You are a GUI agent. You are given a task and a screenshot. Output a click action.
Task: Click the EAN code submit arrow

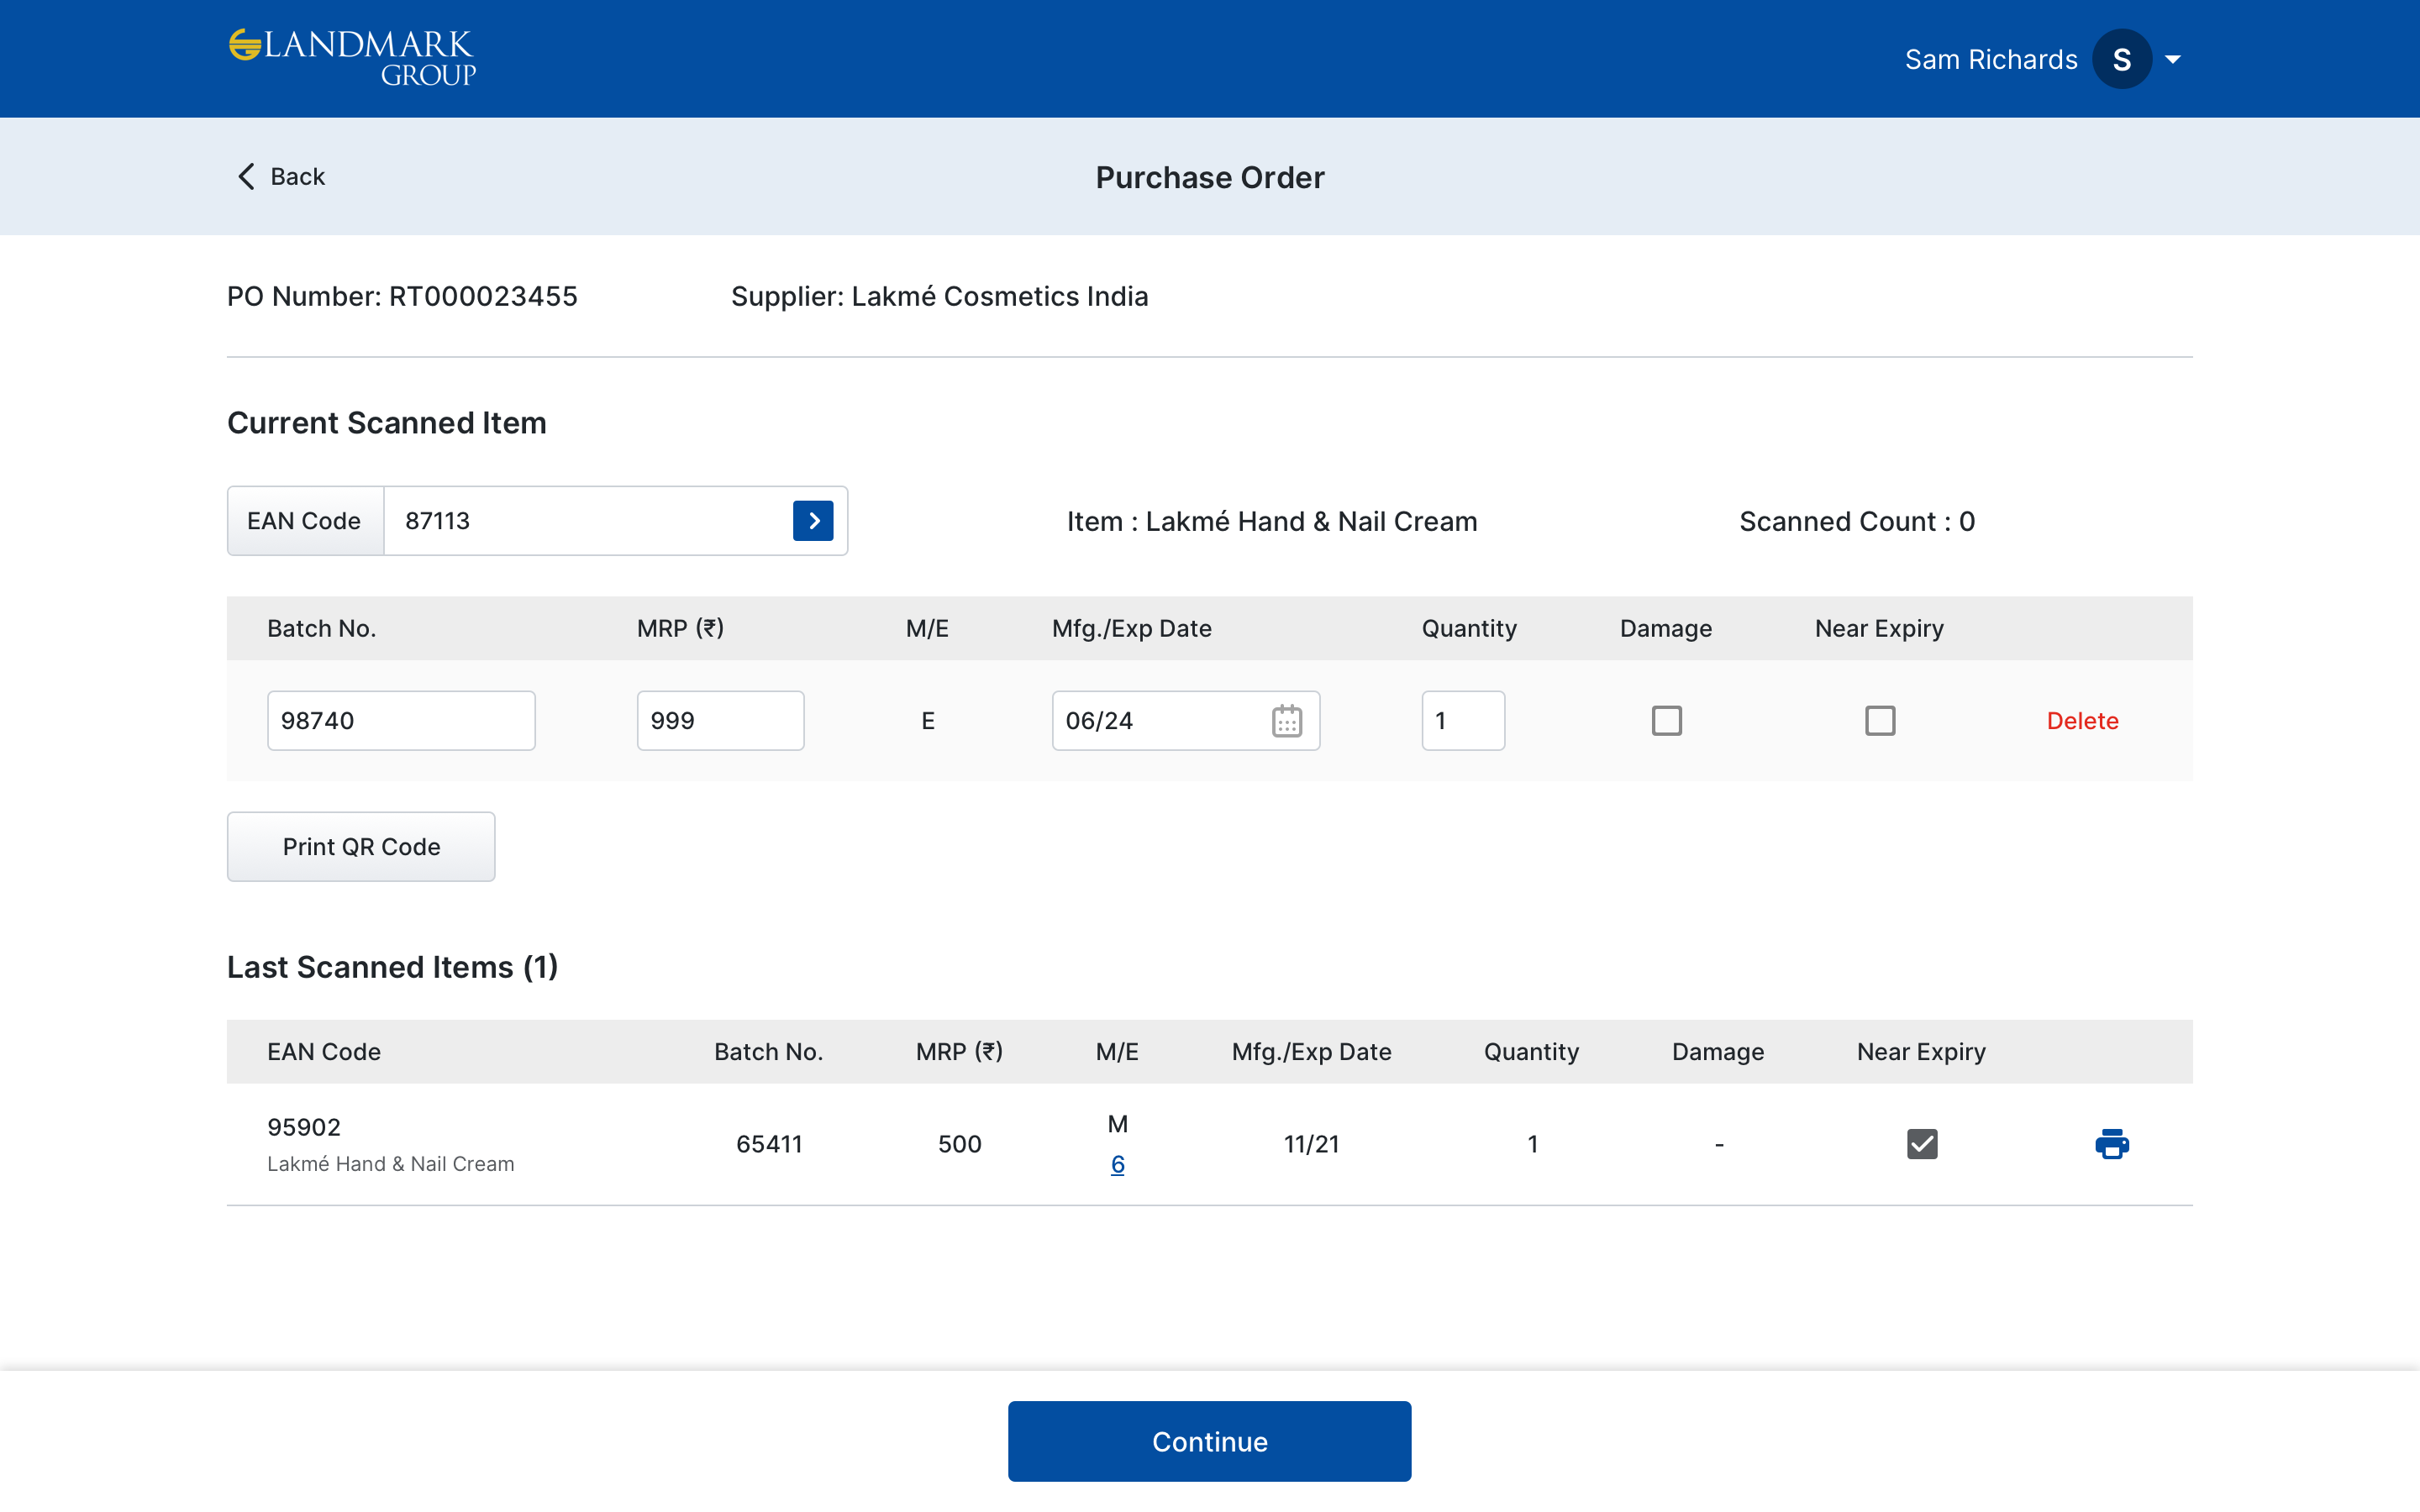point(813,521)
